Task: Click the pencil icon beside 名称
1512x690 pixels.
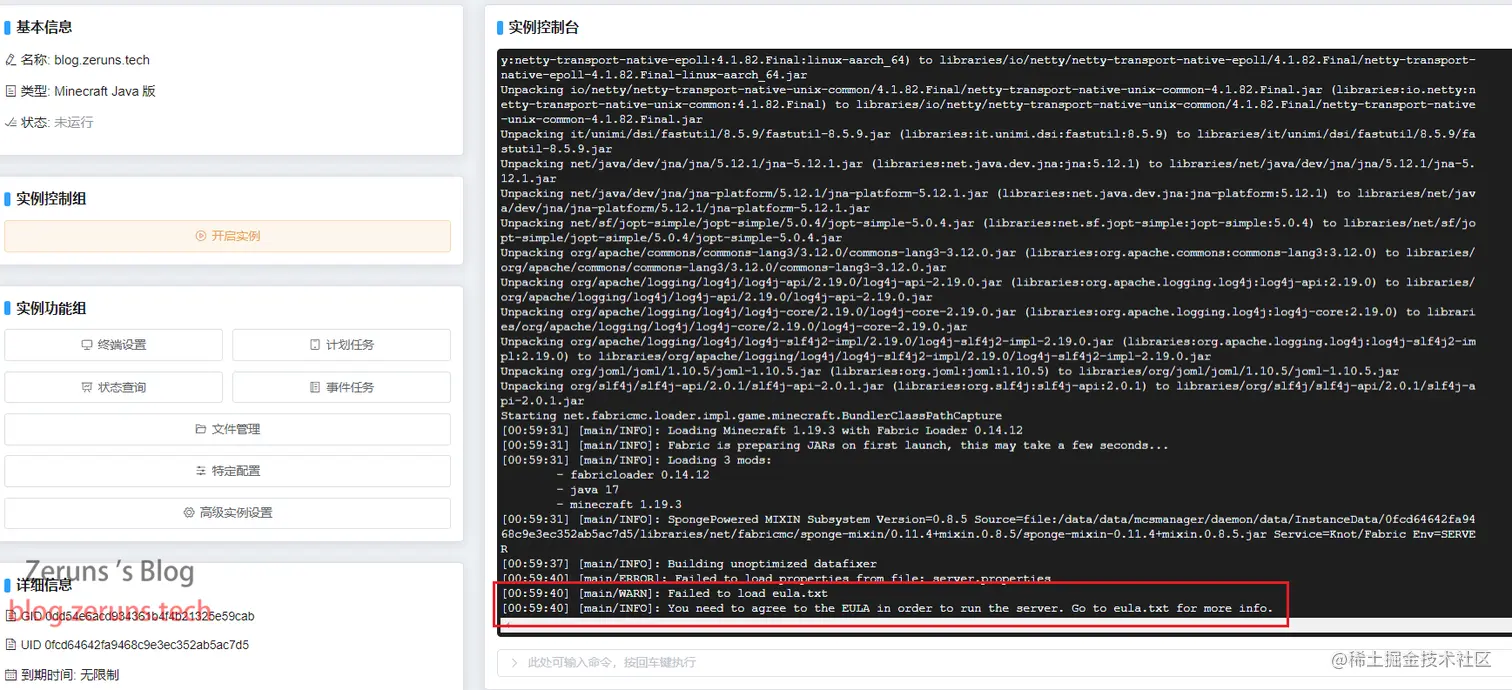Action: tap(11, 60)
